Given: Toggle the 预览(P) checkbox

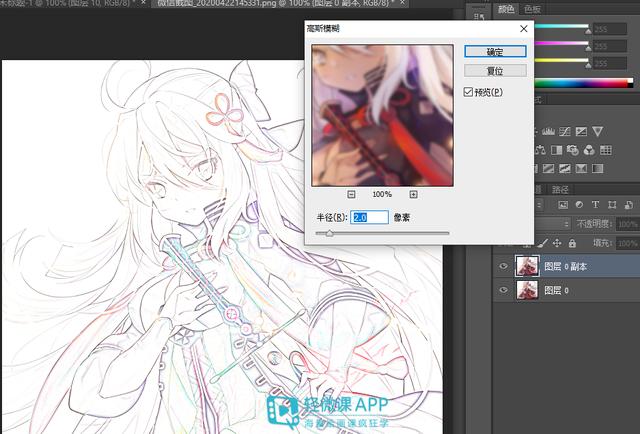Looking at the screenshot, I should [x=468, y=92].
